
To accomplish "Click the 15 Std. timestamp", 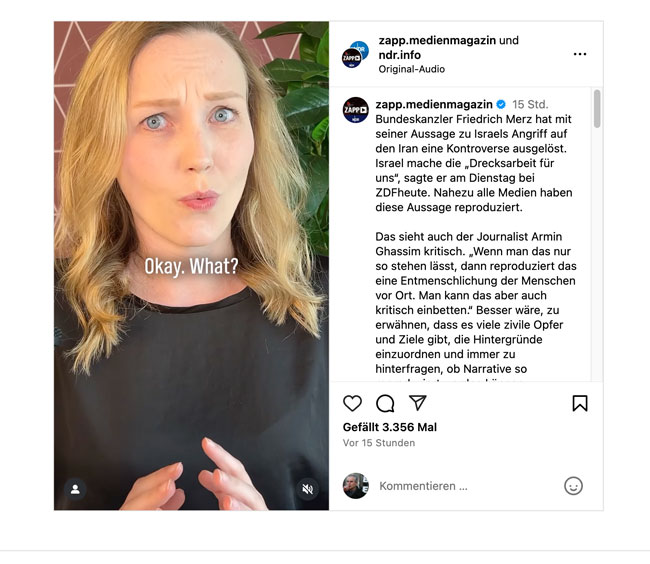I will [530, 104].
